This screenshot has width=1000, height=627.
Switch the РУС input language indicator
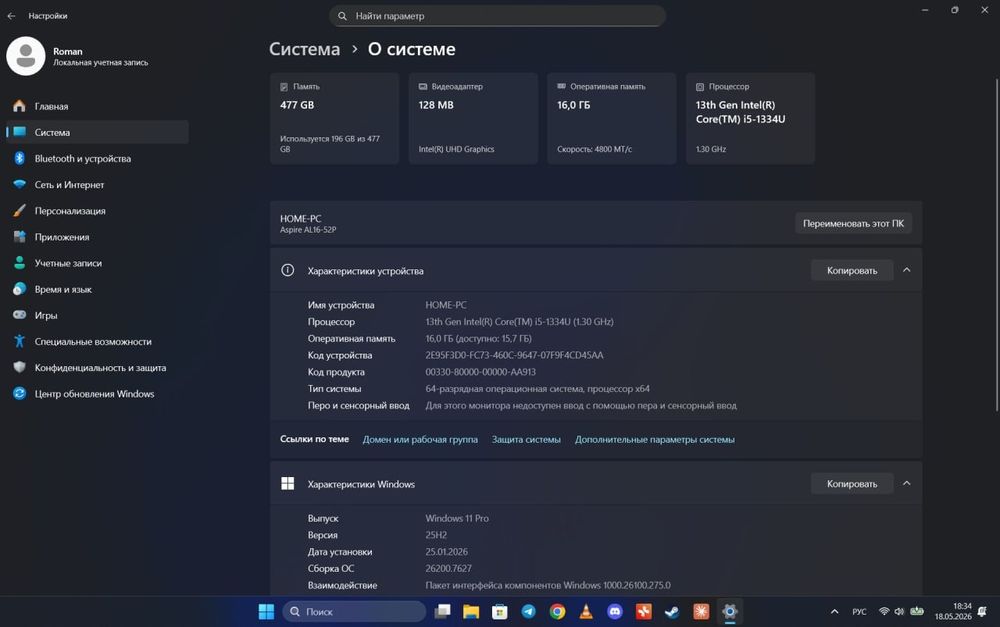click(859, 612)
